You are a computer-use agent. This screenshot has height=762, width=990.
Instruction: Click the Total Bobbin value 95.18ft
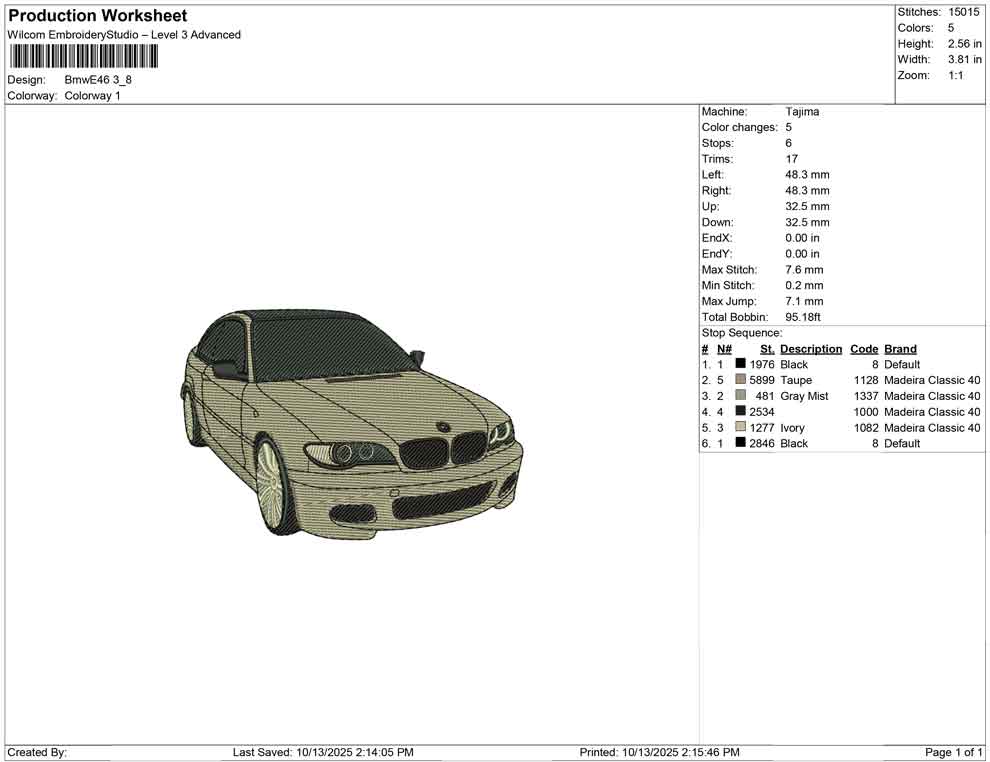pos(803,317)
